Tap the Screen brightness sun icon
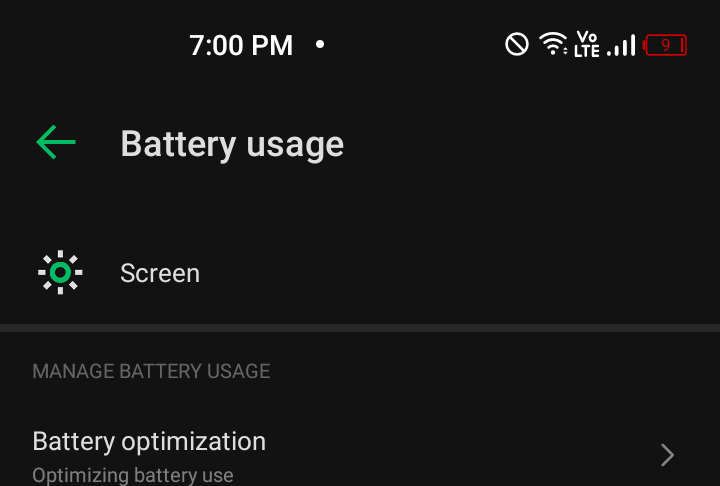This screenshot has height=486, width=720. 60,272
